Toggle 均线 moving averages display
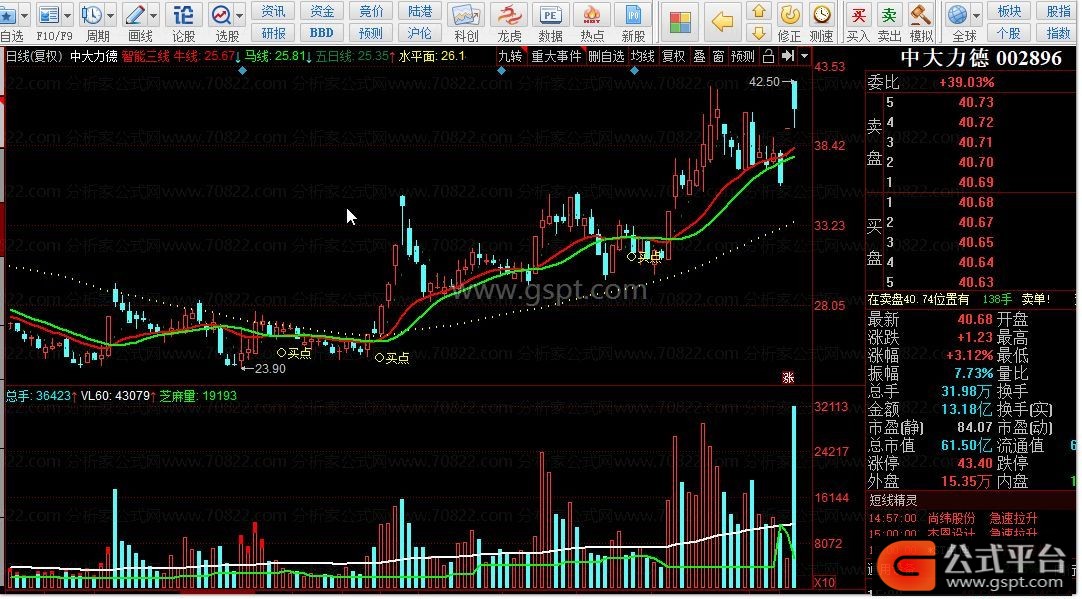Image resolution: width=1082 pixels, height=599 pixels. (x=642, y=56)
